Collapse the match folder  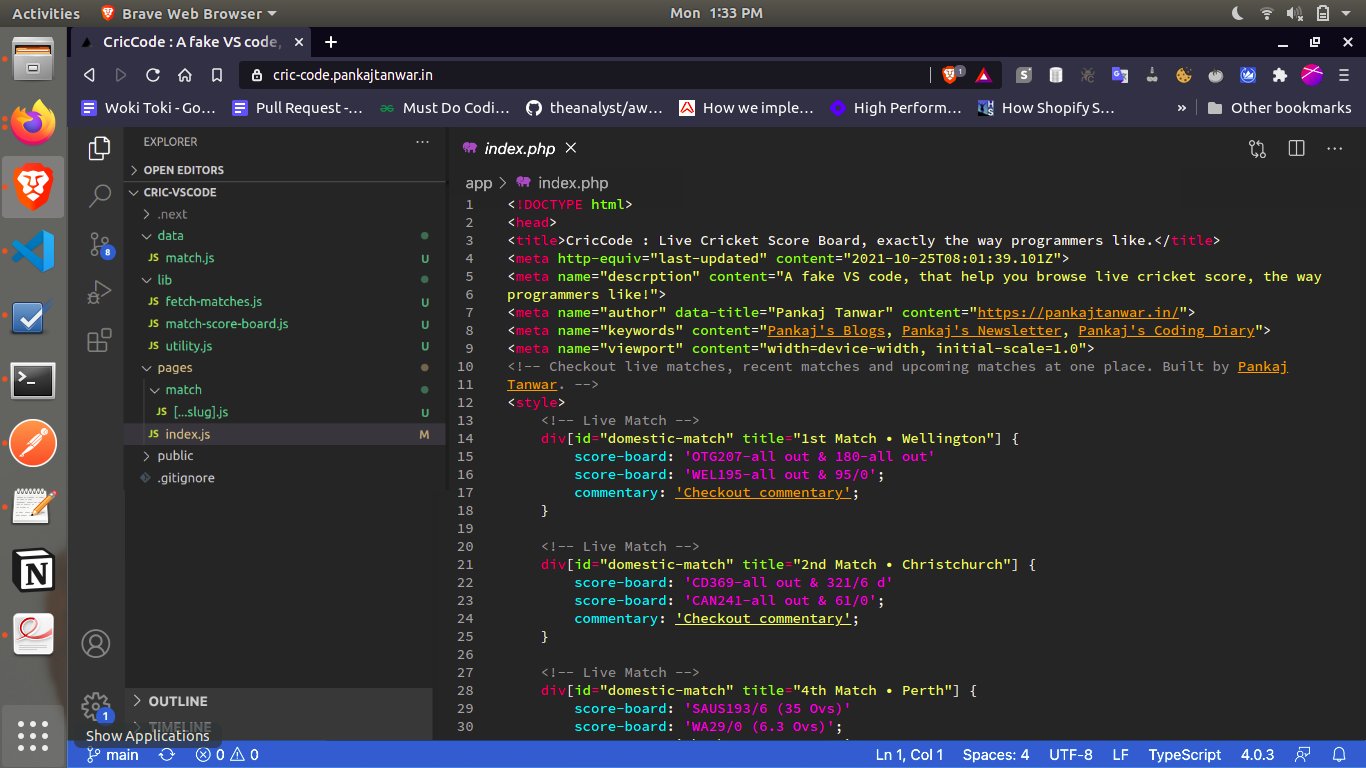(183, 390)
